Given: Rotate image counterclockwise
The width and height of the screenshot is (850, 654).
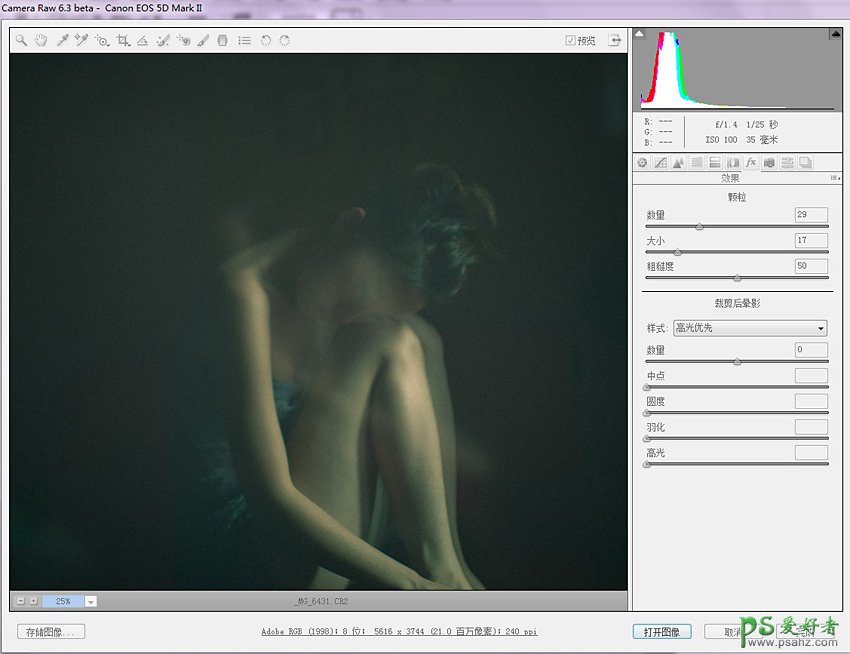Looking at the screenshot, I should click(265, 41).
